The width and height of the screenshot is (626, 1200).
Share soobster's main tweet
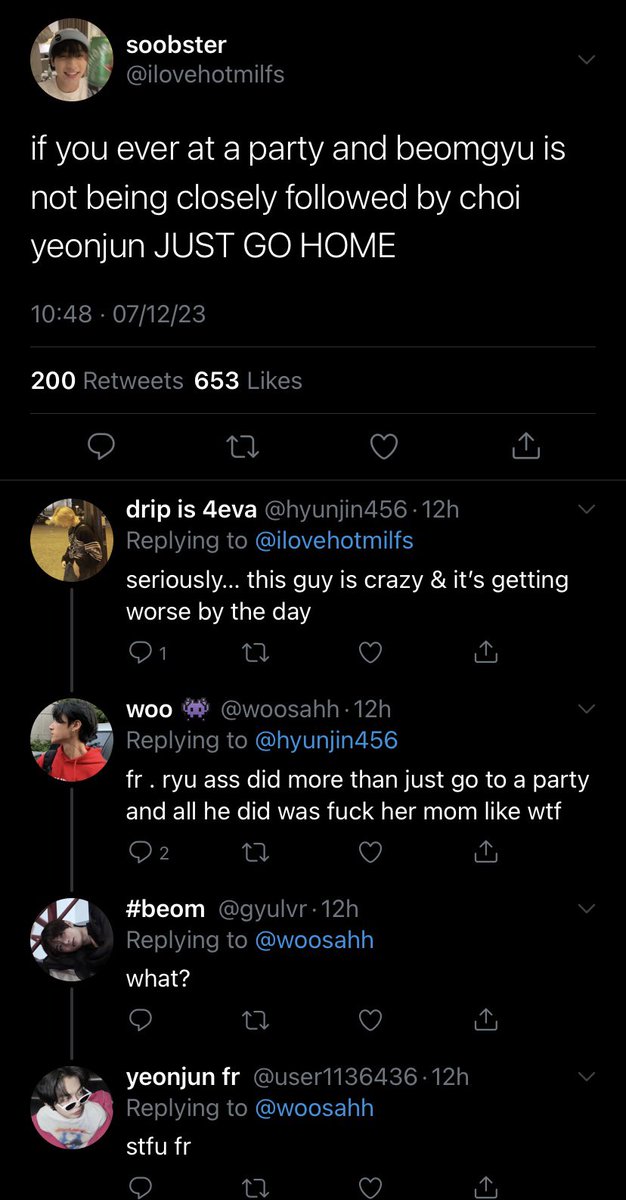[x=526, y=447]
